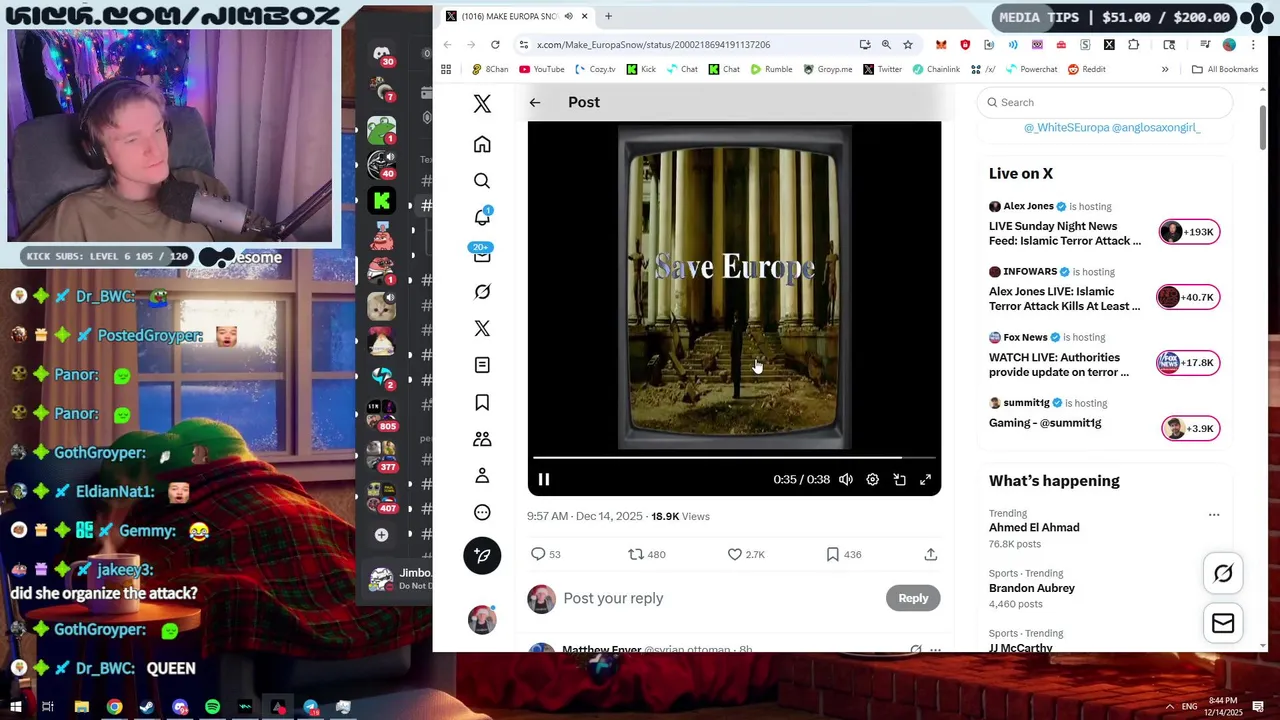This screenshot has width=1280, height=720.
Task: Open Chrome apps grid in bookmarks bar
Action: point(446,69)
